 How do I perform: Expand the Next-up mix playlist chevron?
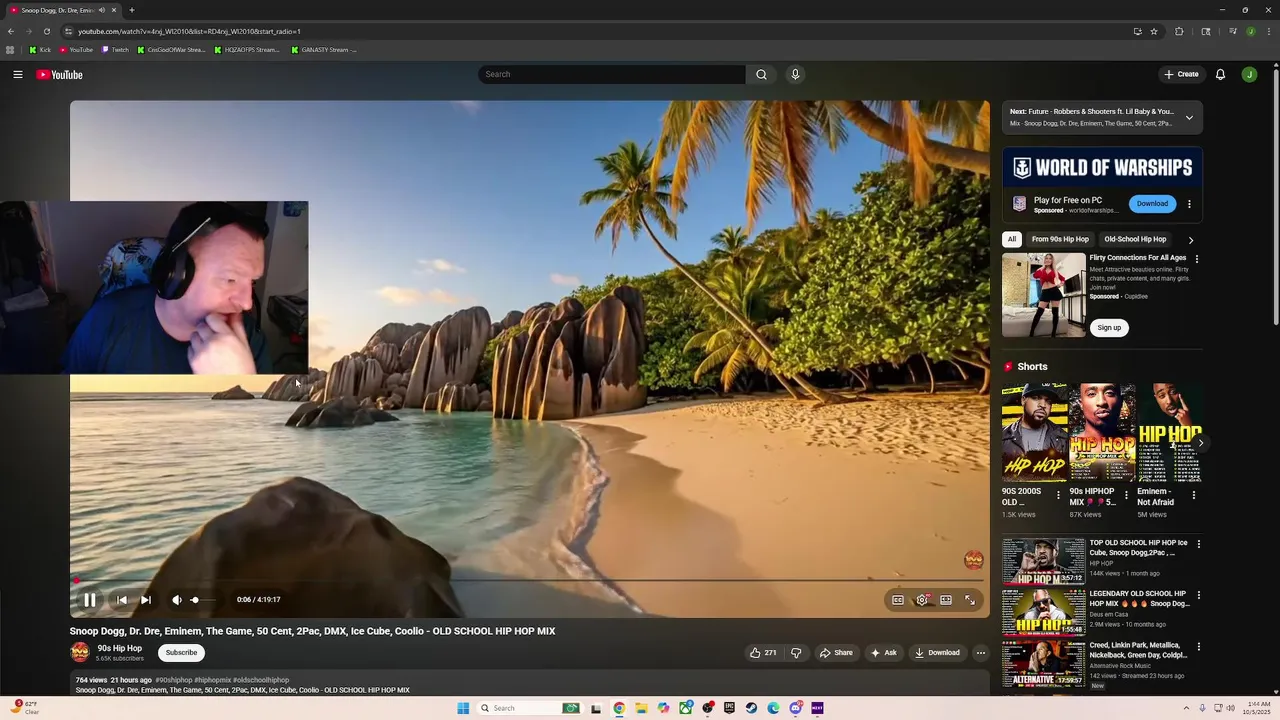pos(1189,118)
